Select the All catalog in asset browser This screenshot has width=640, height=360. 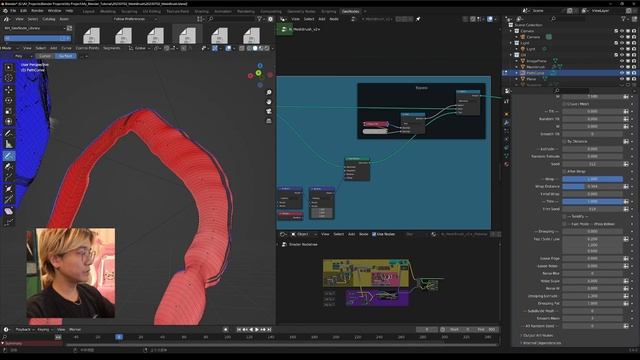pyautogui.click(x=37, y=38)
